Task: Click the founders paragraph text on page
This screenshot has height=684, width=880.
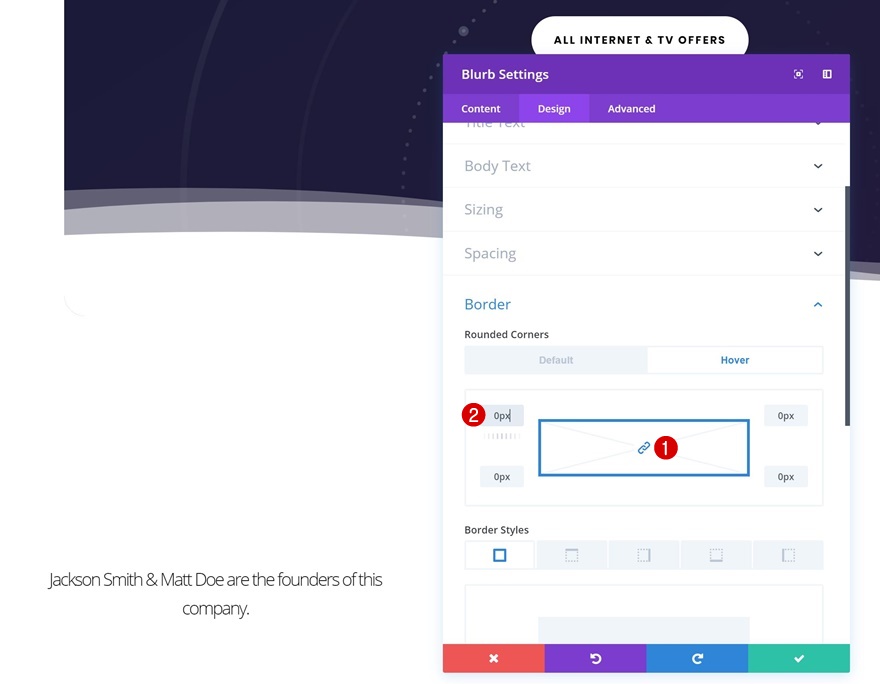Action: pyautogui.click(x=216, y=594)
